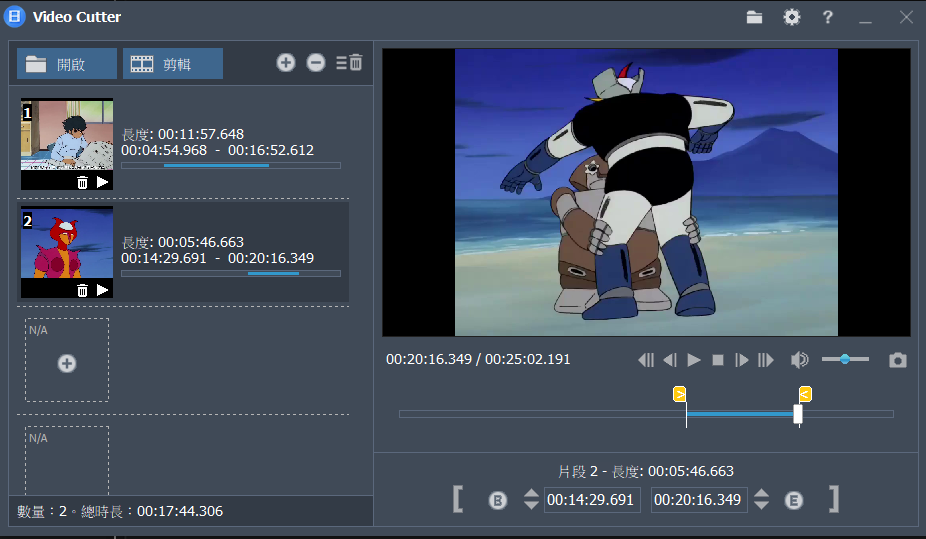Set the begin point with the B button
The image size is (926, 539).
click(497, 500)
